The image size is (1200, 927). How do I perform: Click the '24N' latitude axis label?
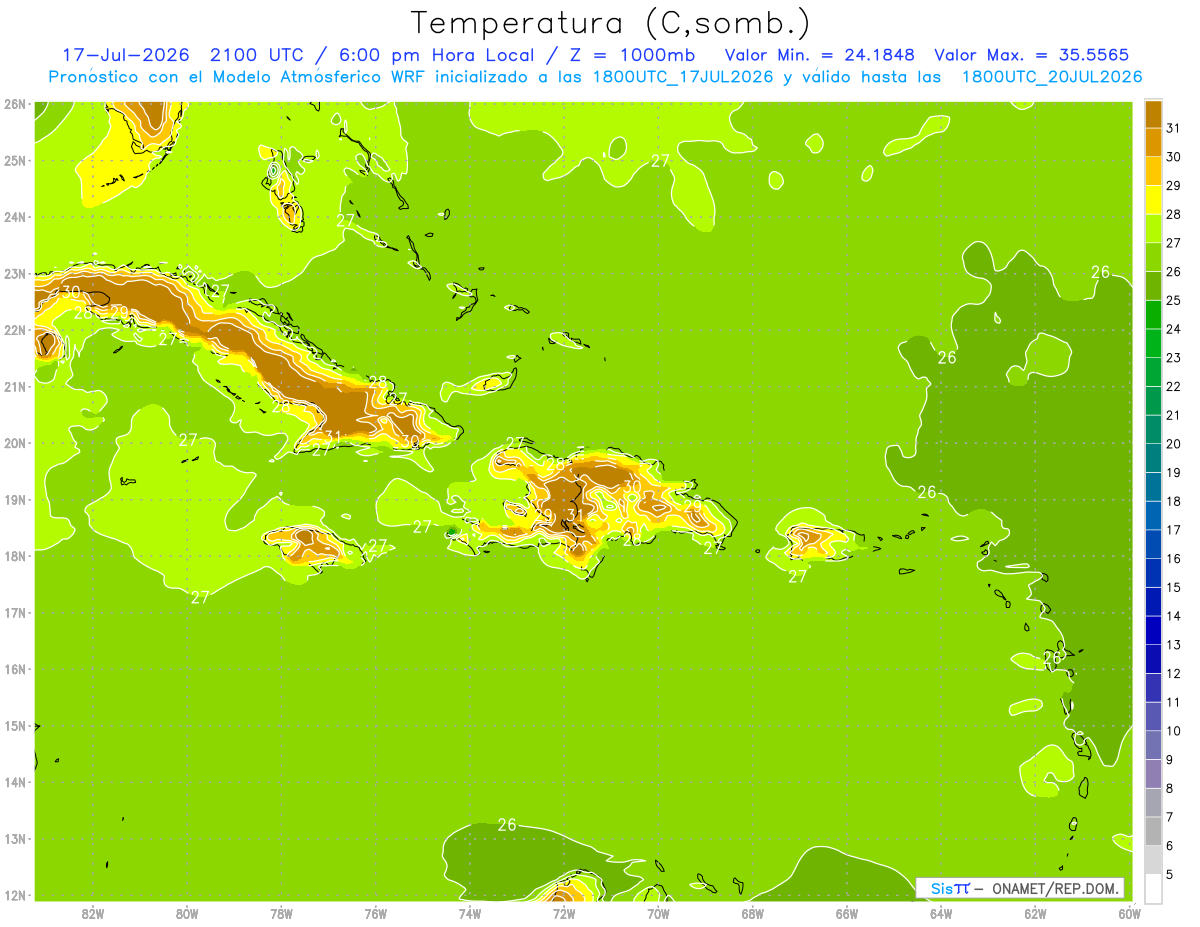coord(14,217)
